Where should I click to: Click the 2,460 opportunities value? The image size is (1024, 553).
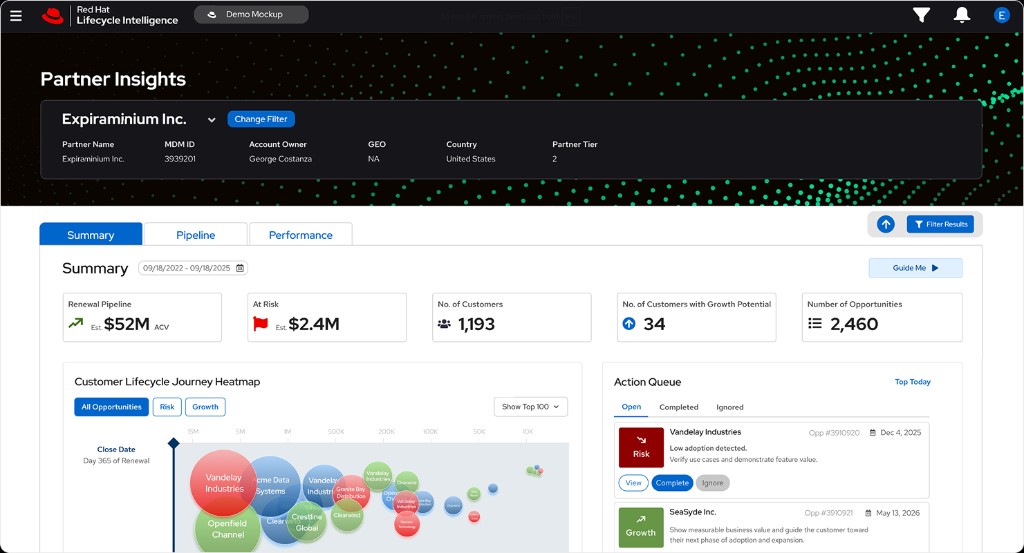pos(854,324)
